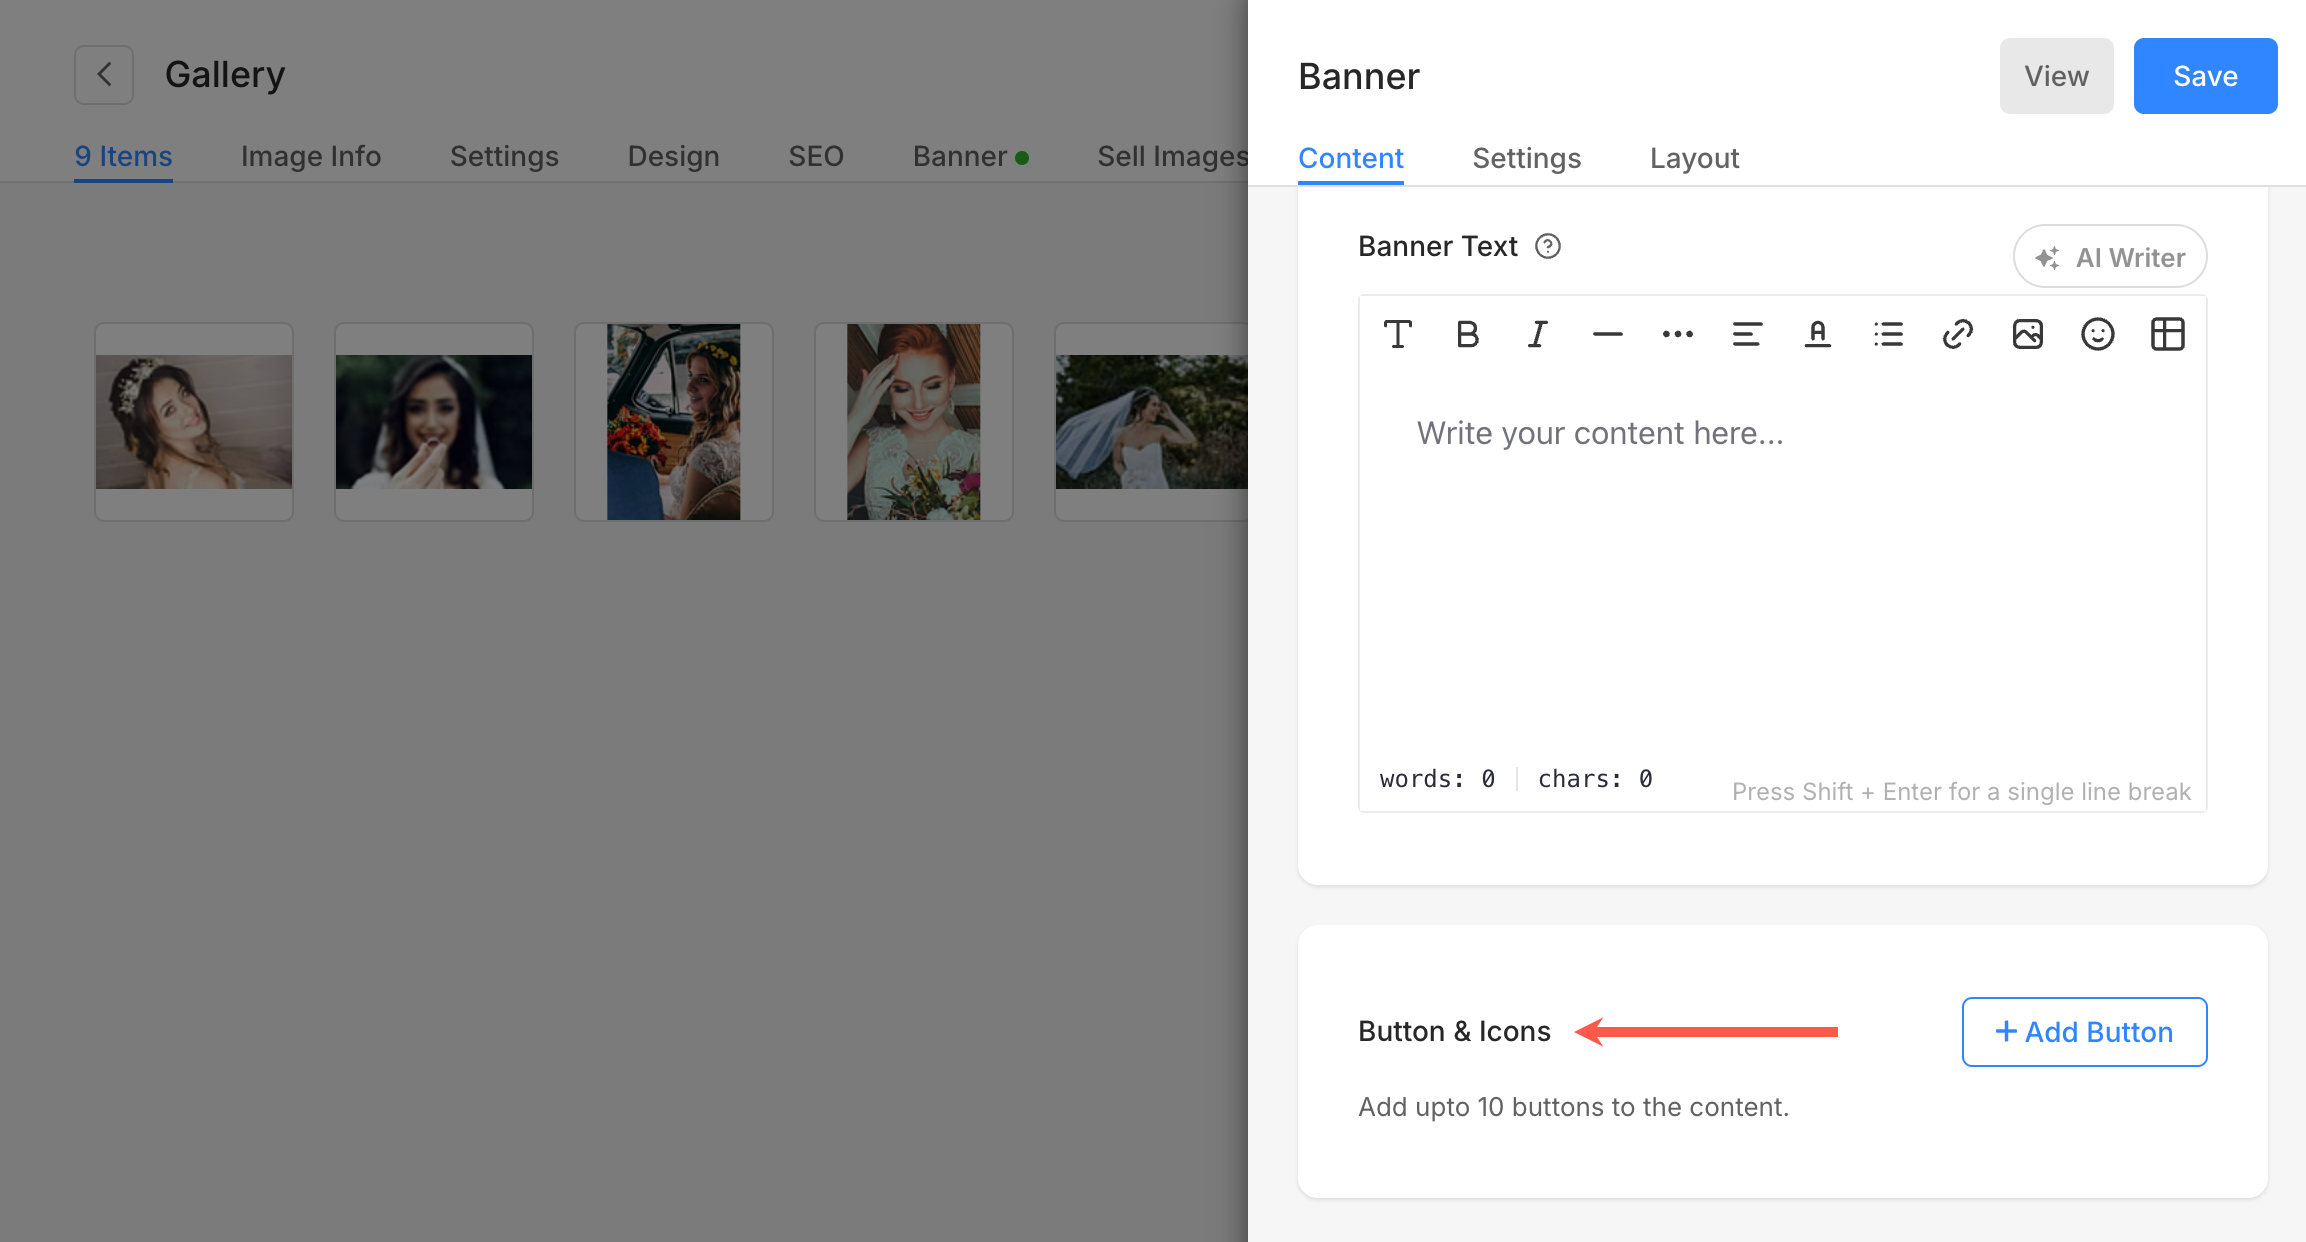Viewport: 2306px width, 1242px height.
Task: Toggle bold formatting in editor
Action: tap(1467, 334)
